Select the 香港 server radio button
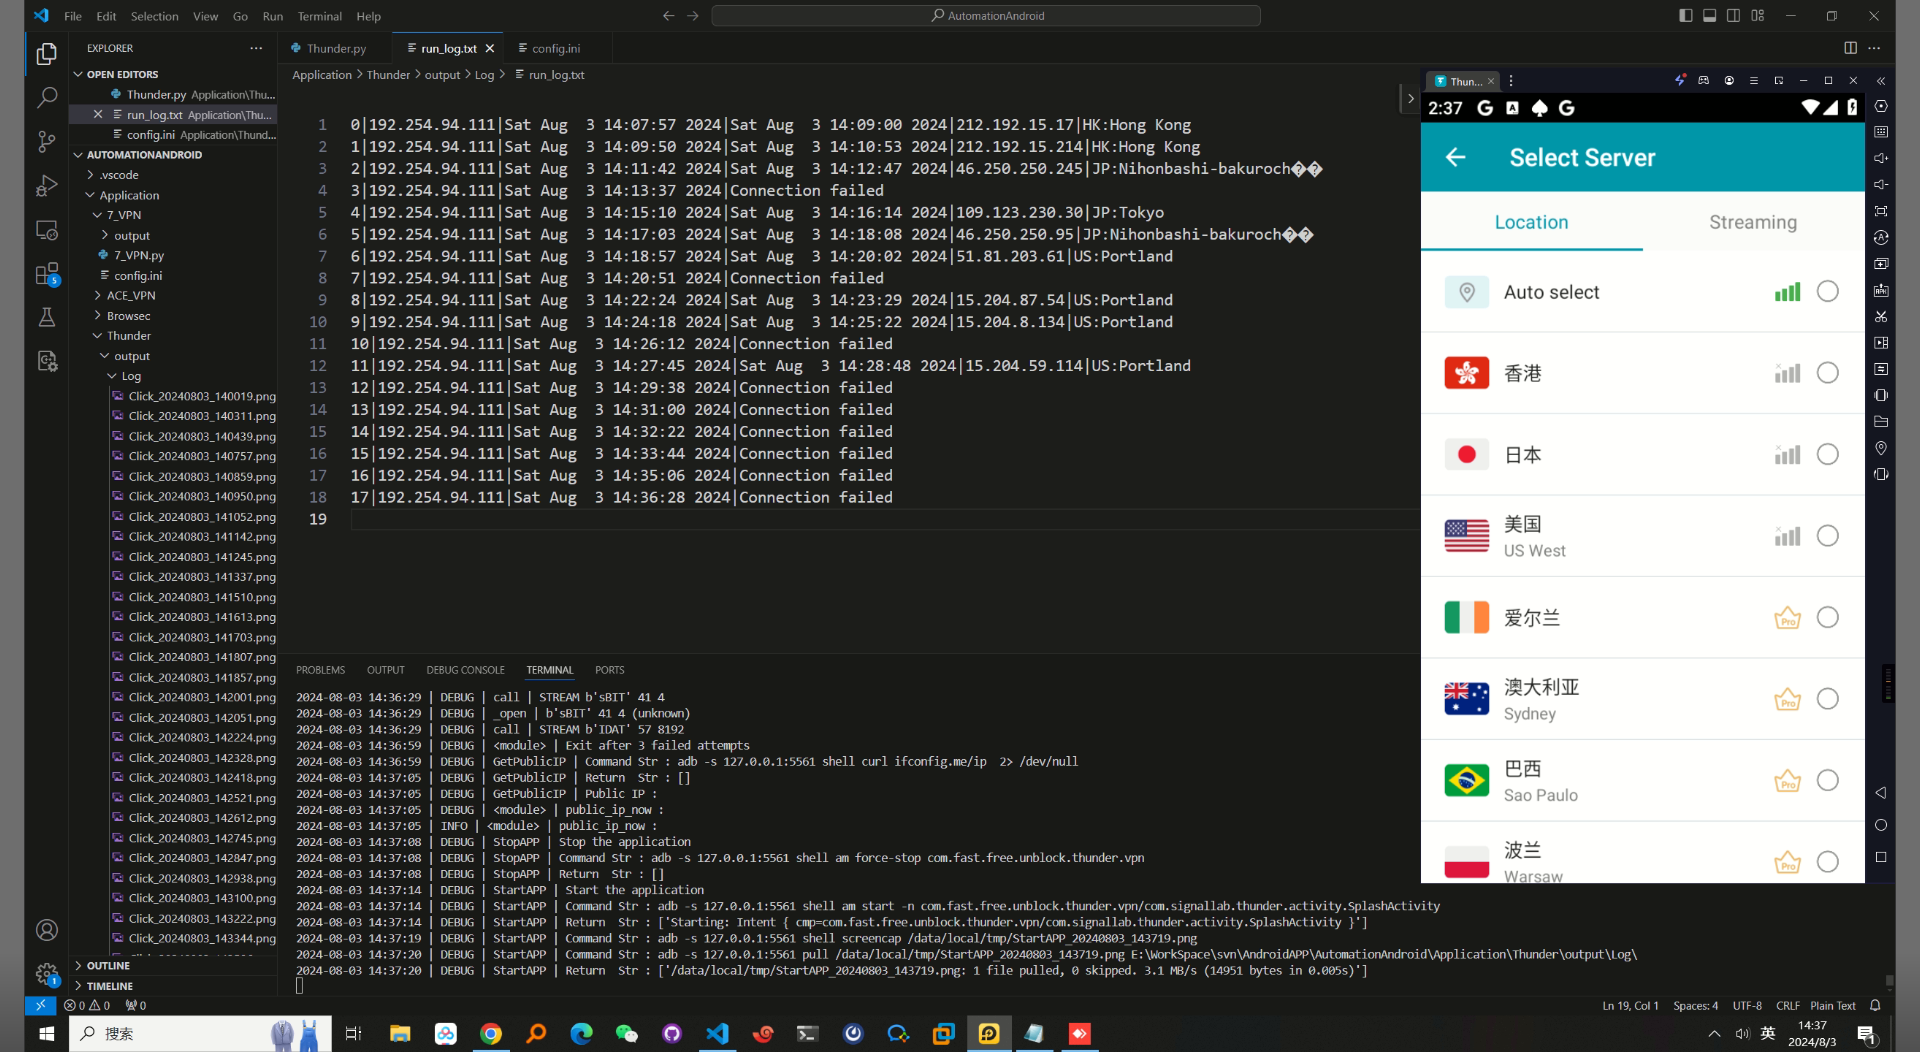1920x1052 pixels. click(x=1827, y=373)
